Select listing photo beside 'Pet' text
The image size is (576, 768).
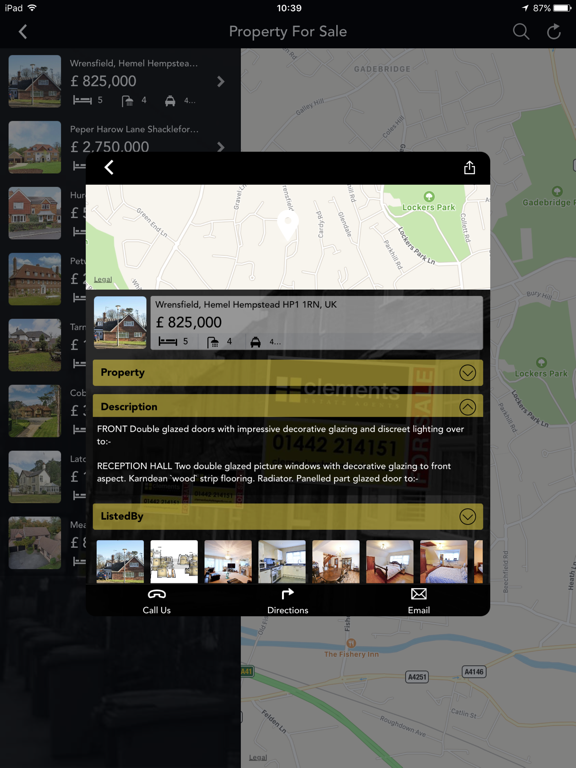(35, 279)
